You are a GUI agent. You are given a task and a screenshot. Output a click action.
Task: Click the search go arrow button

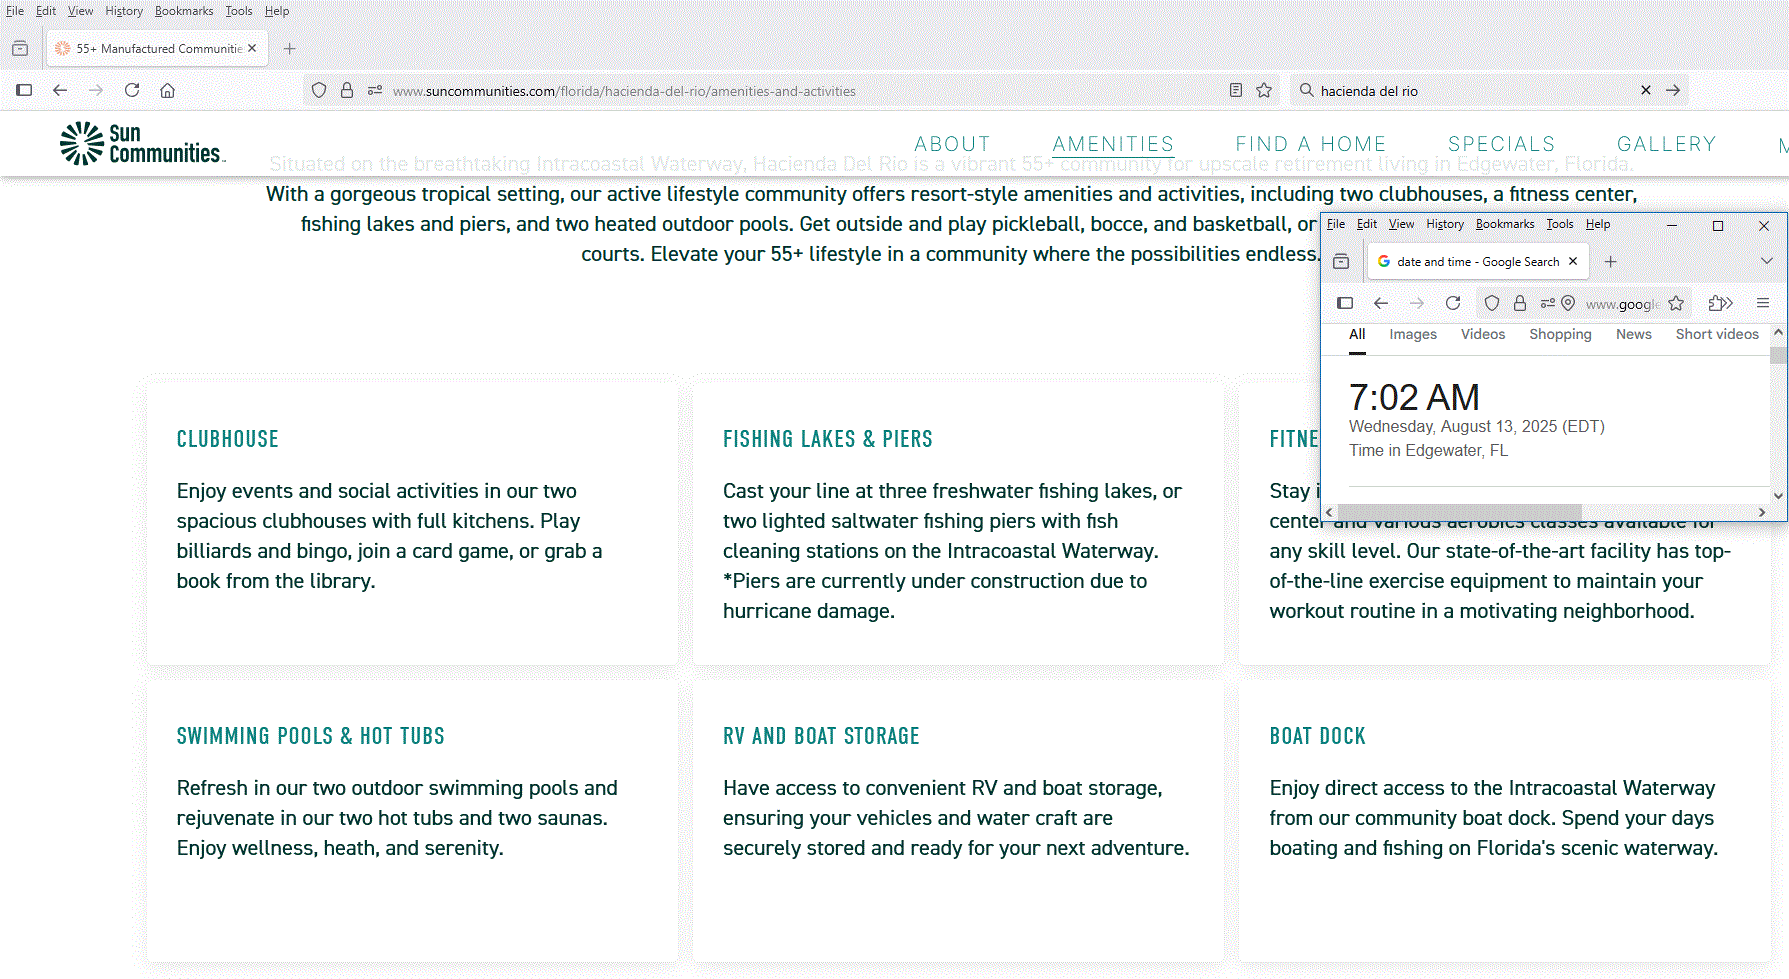coord(1673,90)
